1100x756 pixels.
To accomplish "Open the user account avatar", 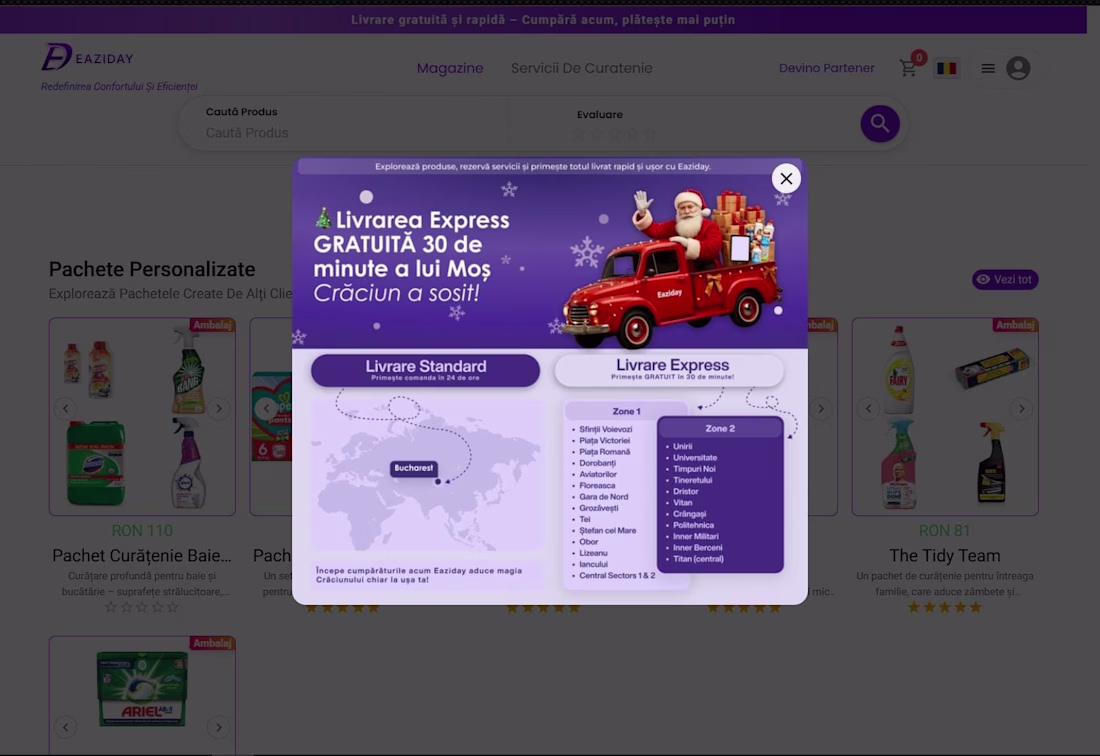I will (x=1018, y=68).
